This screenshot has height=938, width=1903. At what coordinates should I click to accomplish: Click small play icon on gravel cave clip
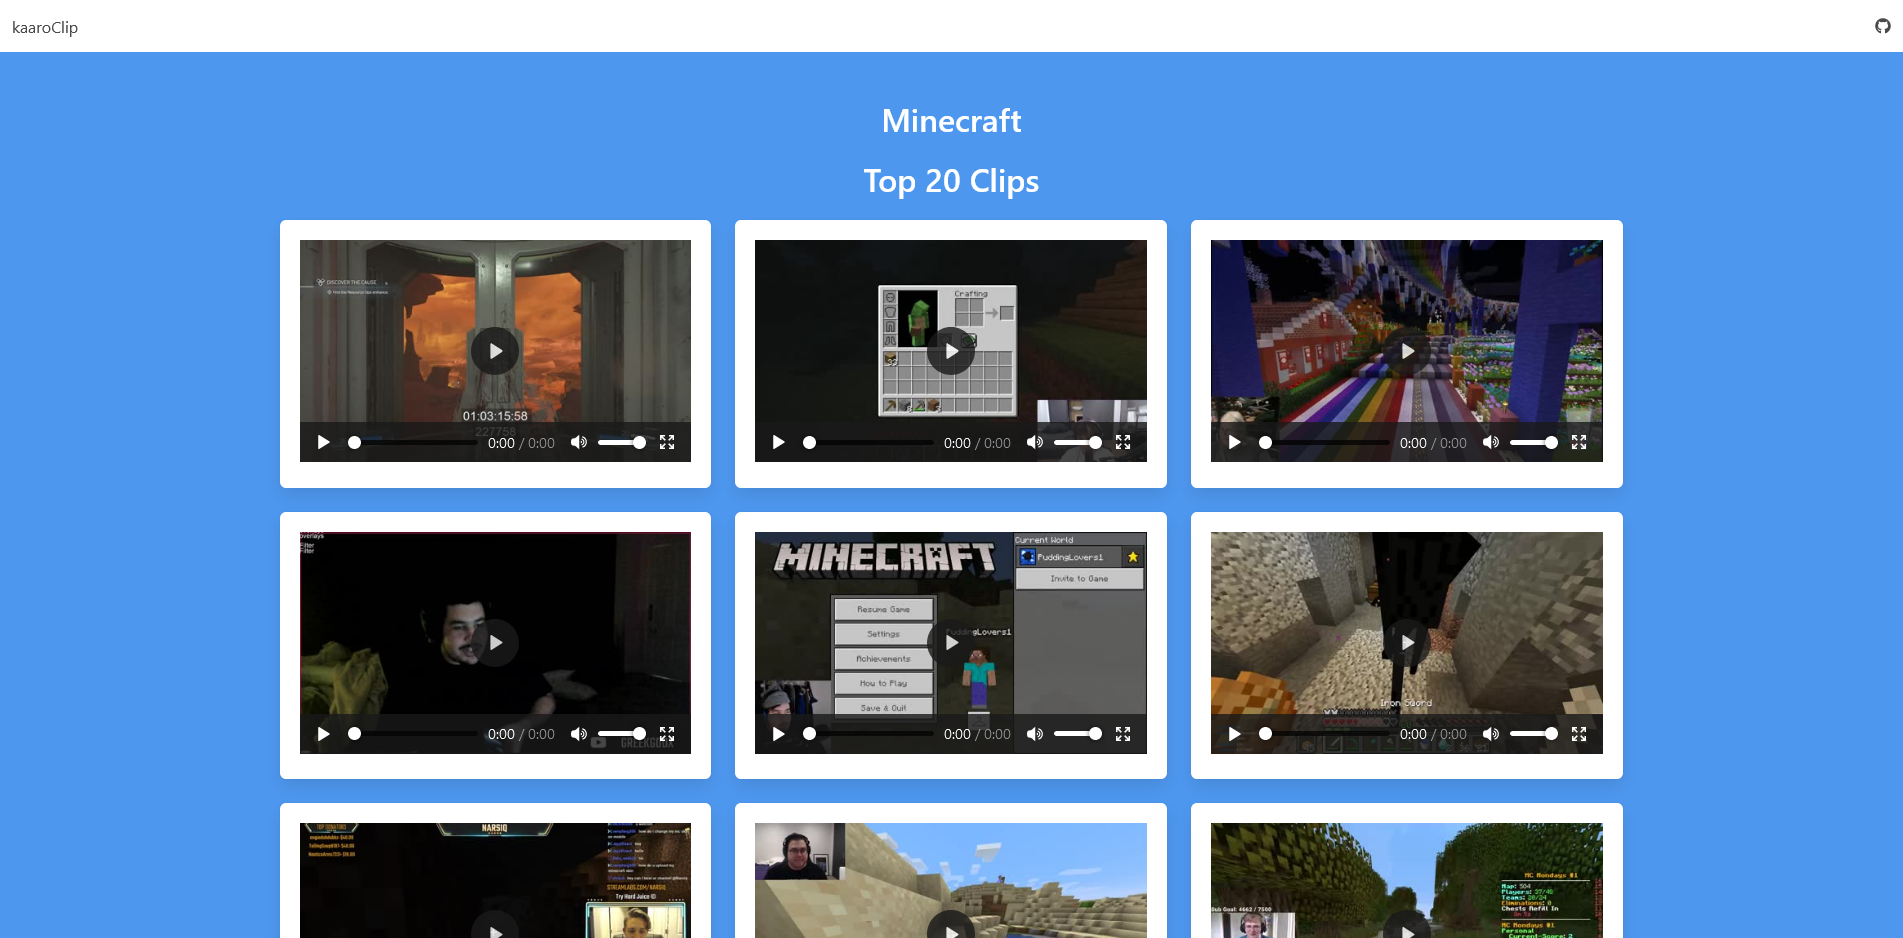1234,734
